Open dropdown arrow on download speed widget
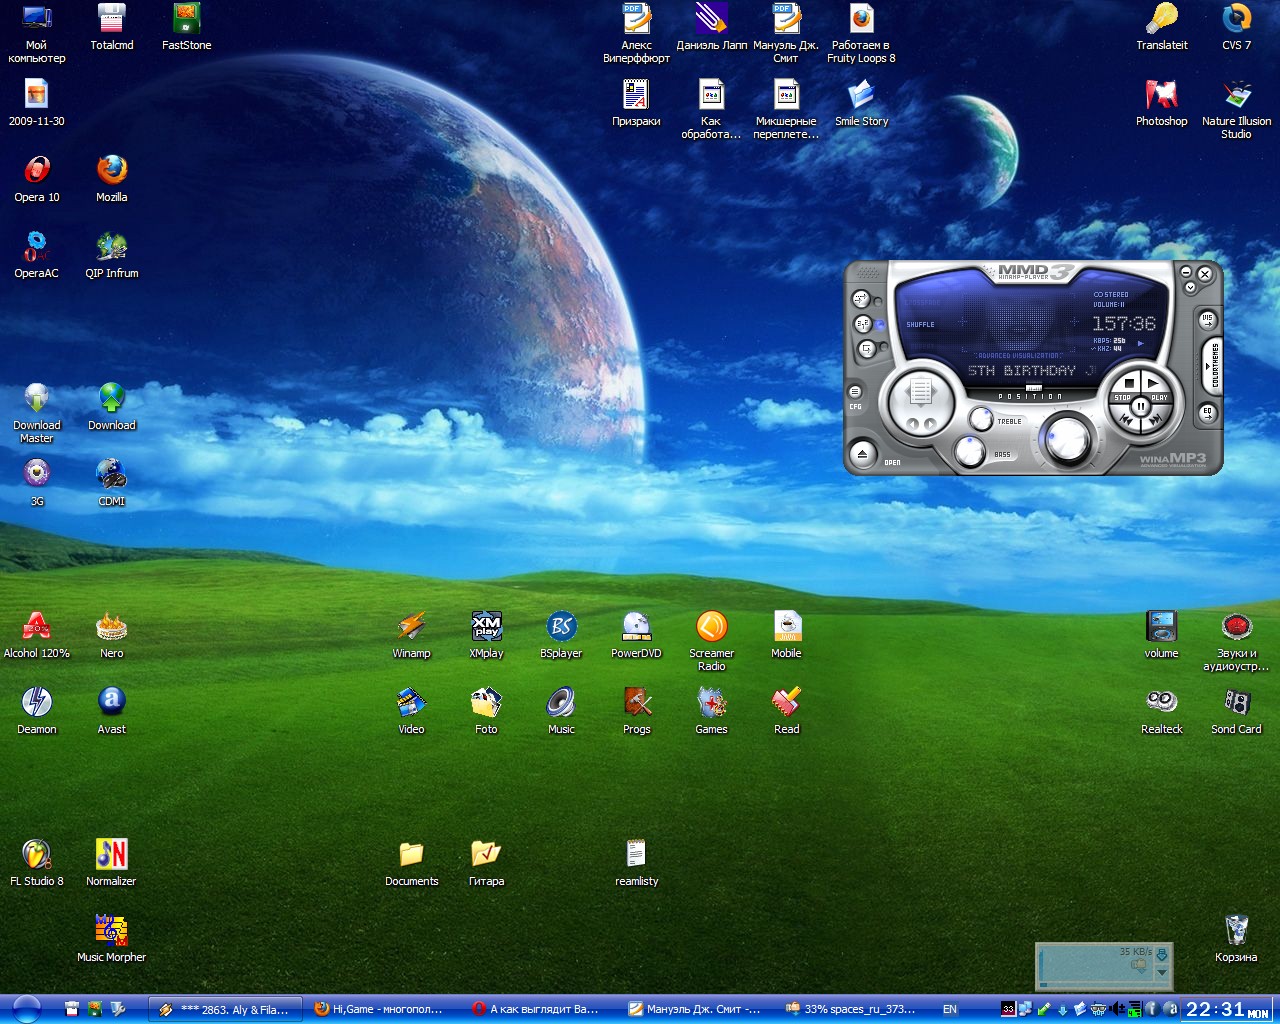Image resolution: width=1280 pixels, height=1024 pixels. 1162,972
